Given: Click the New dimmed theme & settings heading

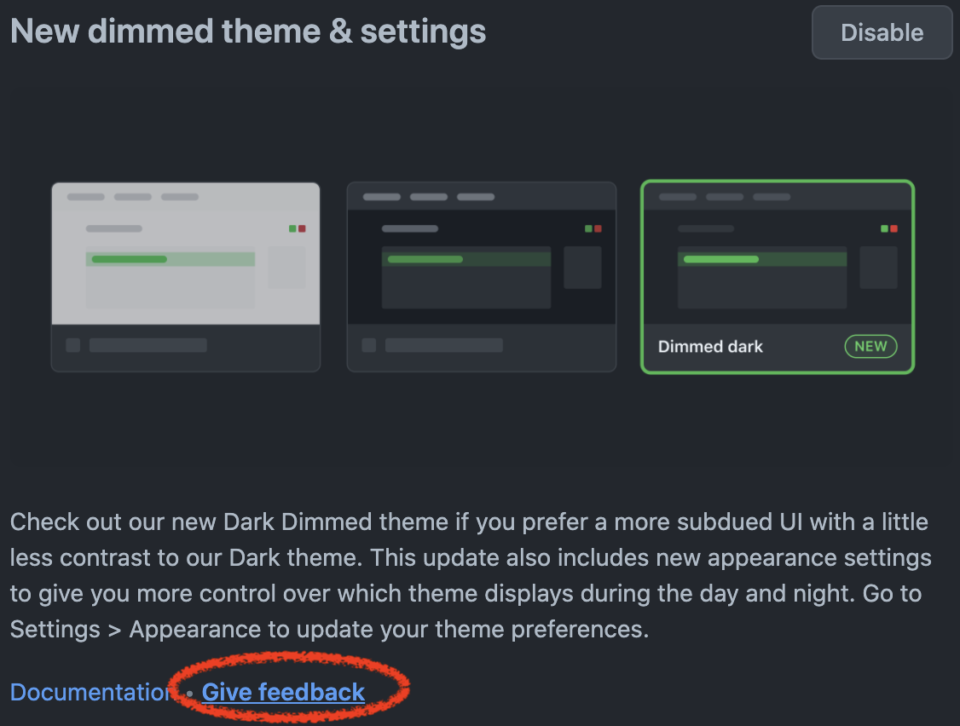Looking at the screenshot, I should 247,31.
